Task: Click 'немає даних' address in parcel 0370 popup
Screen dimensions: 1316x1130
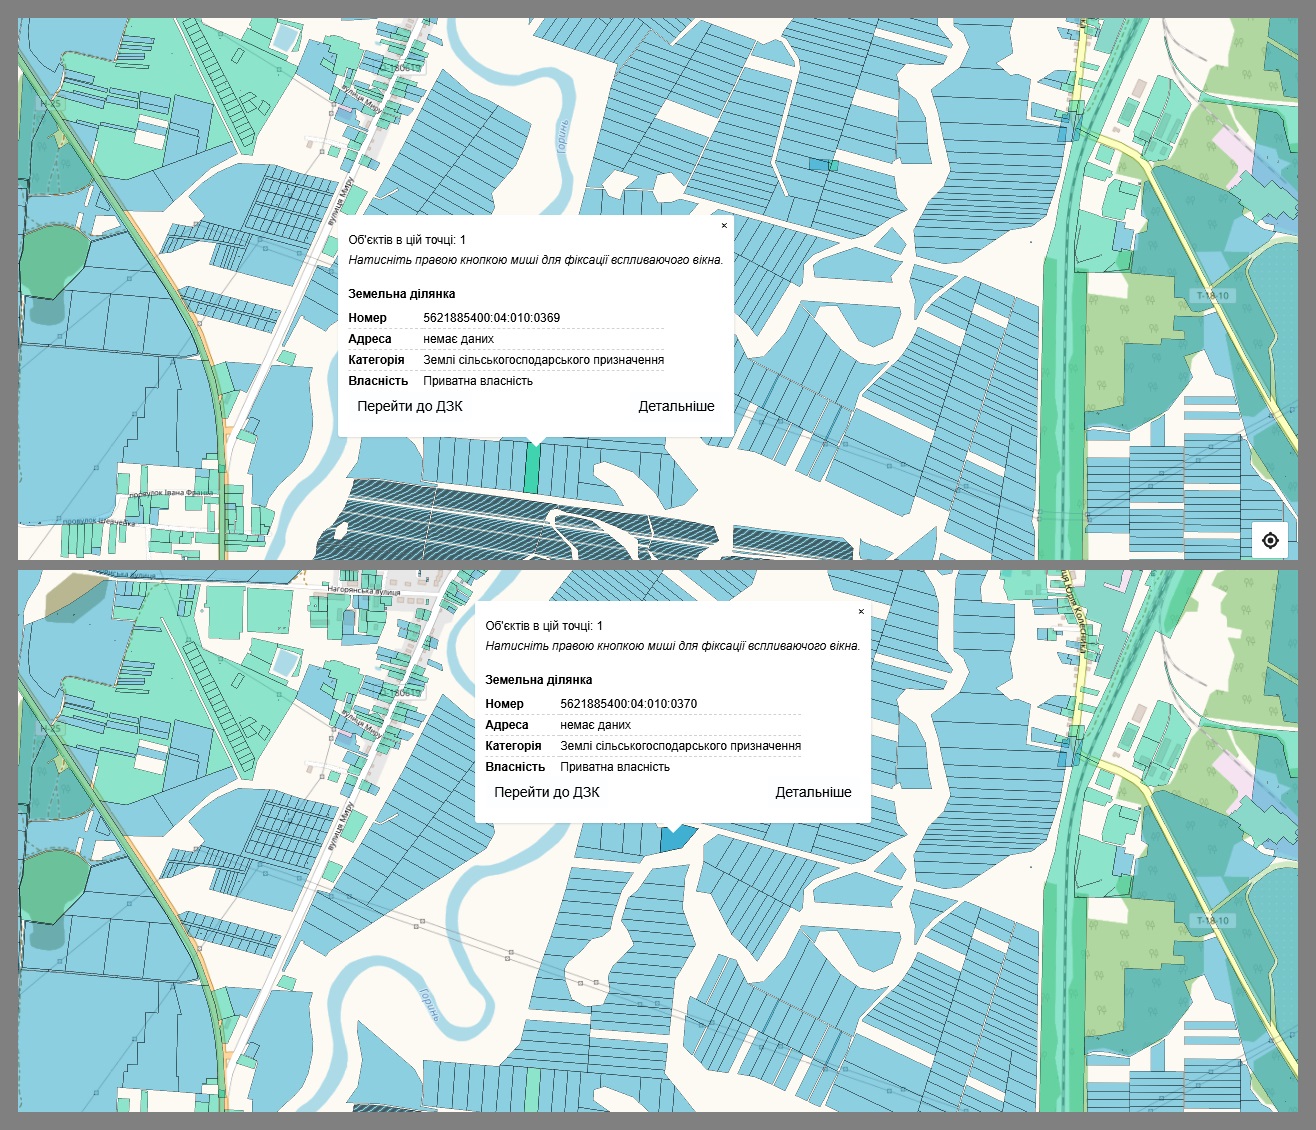Action: point(595,725)
